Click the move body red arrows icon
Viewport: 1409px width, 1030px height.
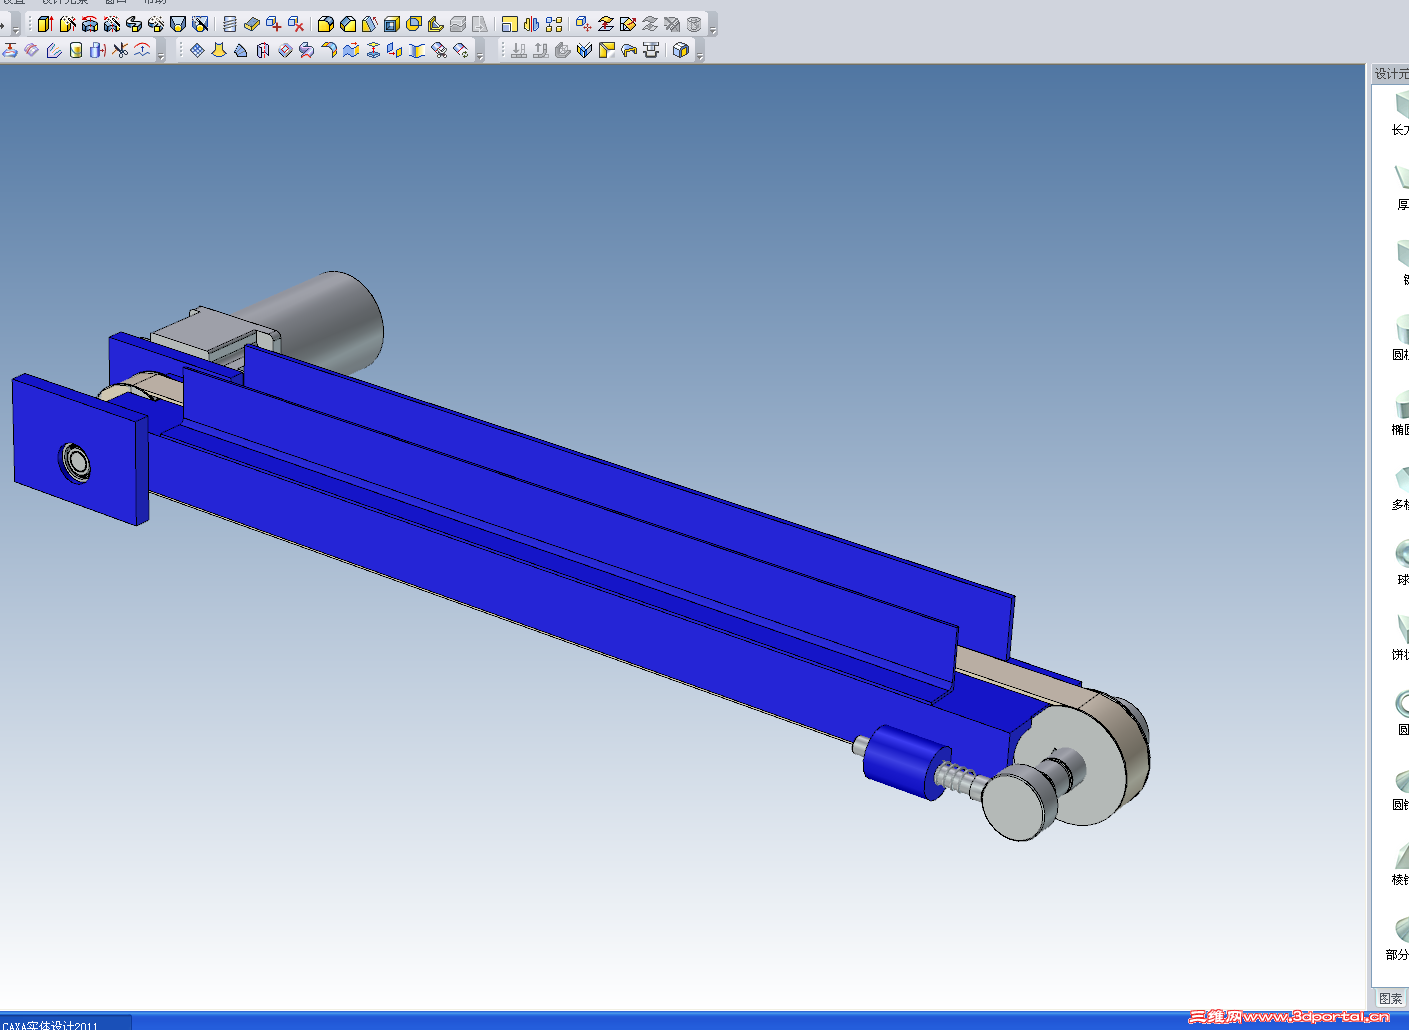click(x=583, y=24)
